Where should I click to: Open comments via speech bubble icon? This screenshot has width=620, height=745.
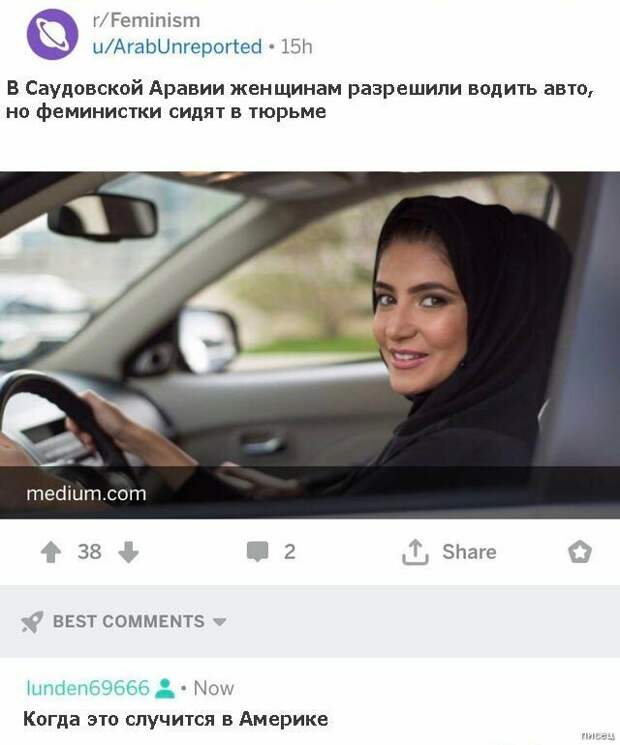pos(258,552)
